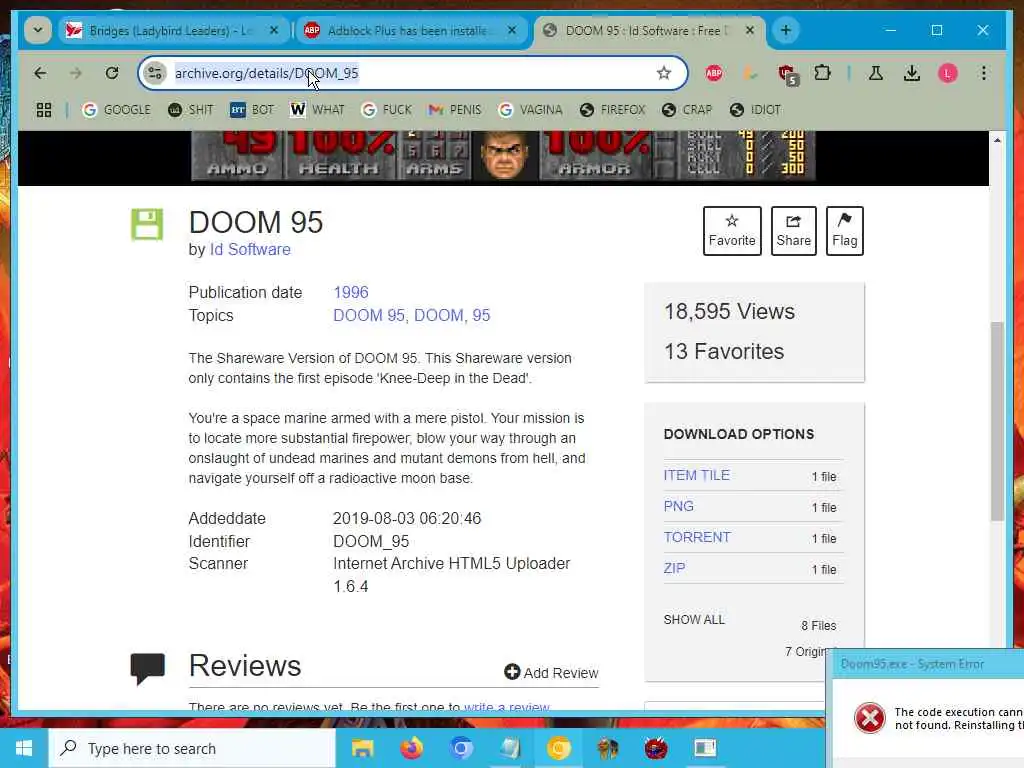Download the ITEM TILE file
1024x768 pixels.
coord(696,475)
